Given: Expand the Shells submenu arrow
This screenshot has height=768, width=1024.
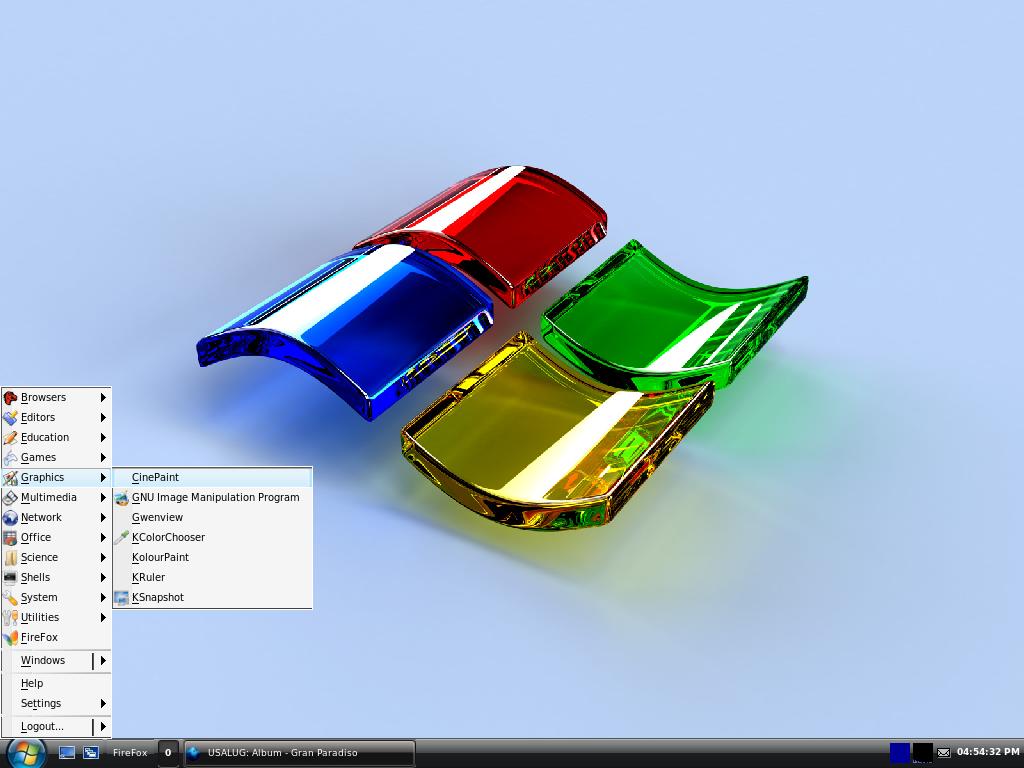Looking at the screenshot, I should 103,577.
